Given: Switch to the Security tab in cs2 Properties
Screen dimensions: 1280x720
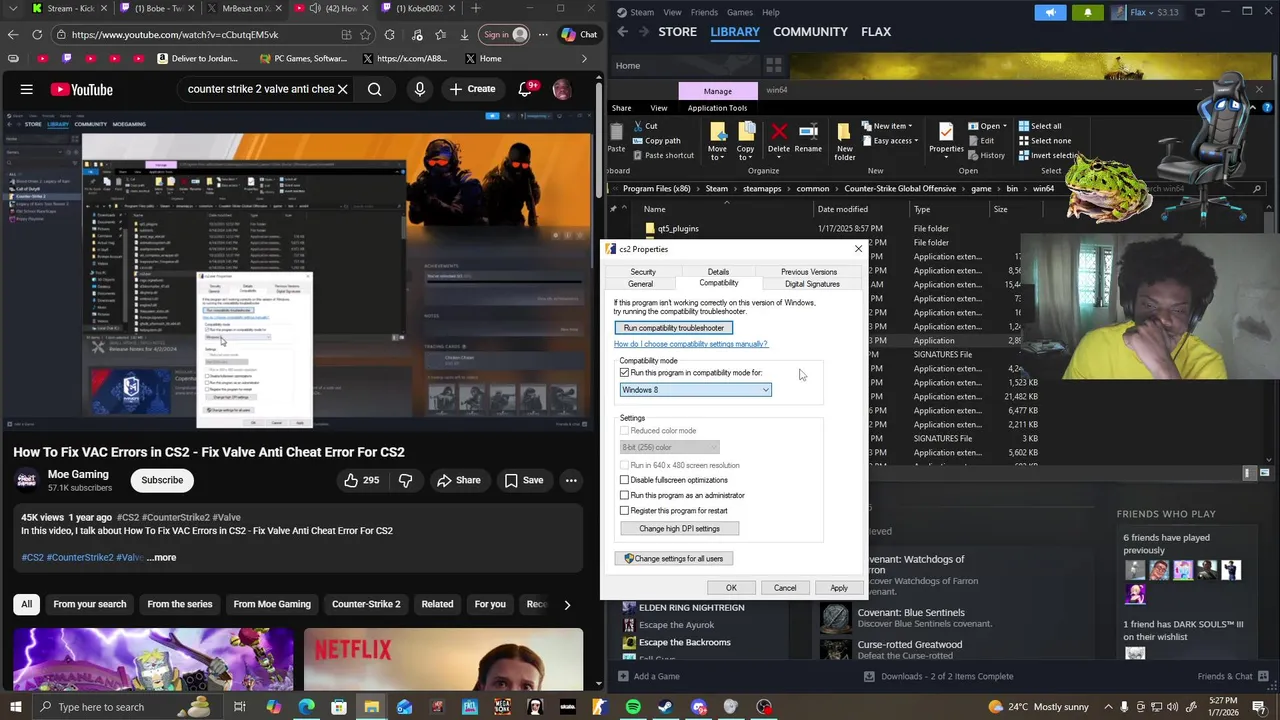Looking at the screenshot, I should pyautogui.click(x=643, y=272).
